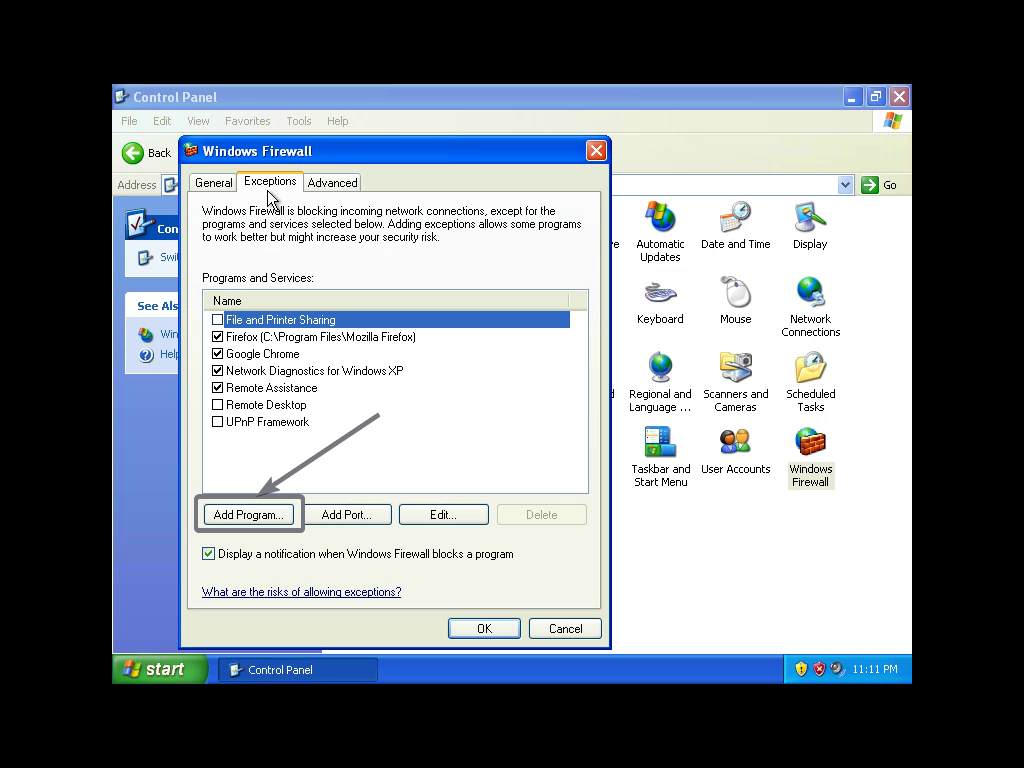Uncheck Remote Assistance exception
Viewport: 1024px width, 768px height.
point(217,388)
